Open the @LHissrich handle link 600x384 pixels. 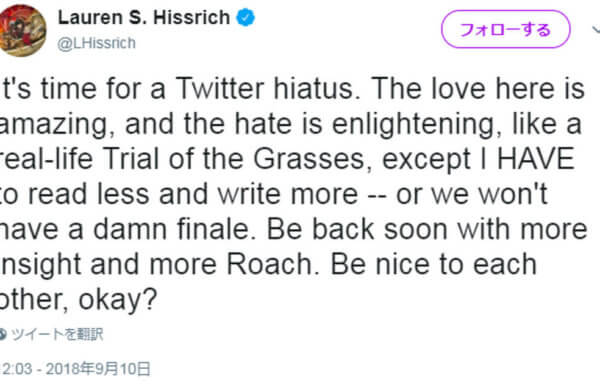pos(96,43)
